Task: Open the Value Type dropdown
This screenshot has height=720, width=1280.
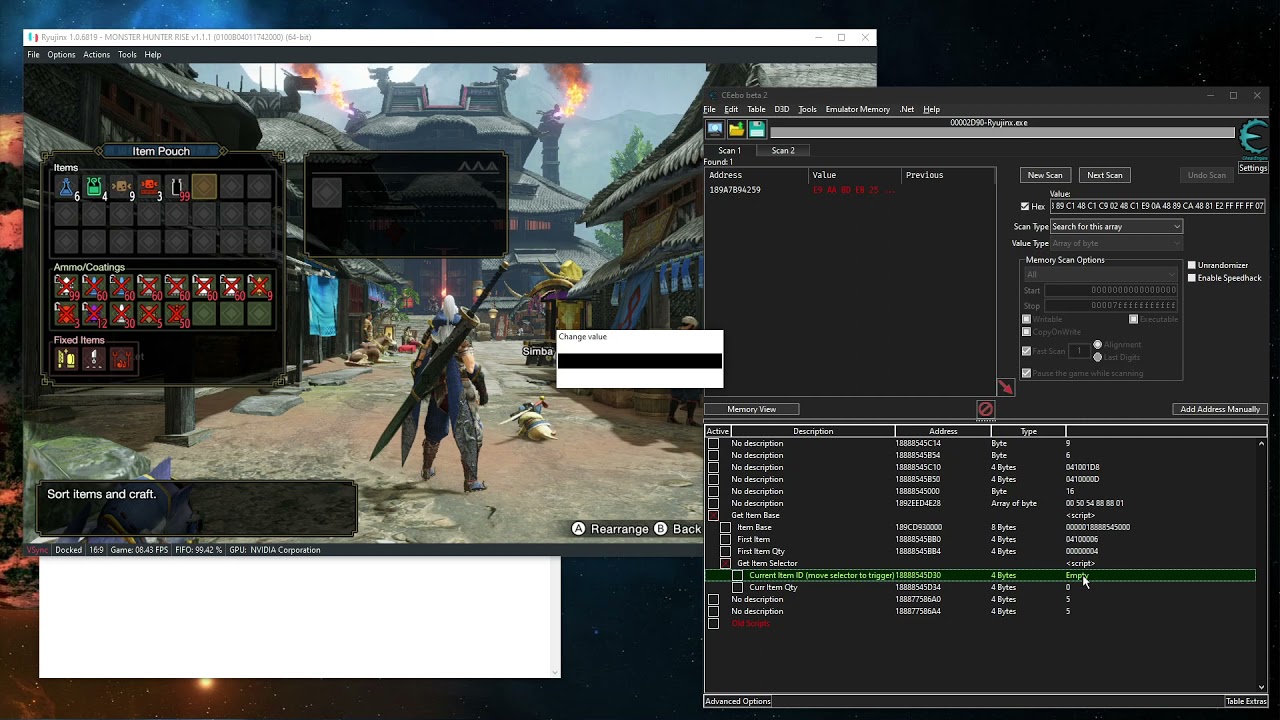Action: 1115,243
